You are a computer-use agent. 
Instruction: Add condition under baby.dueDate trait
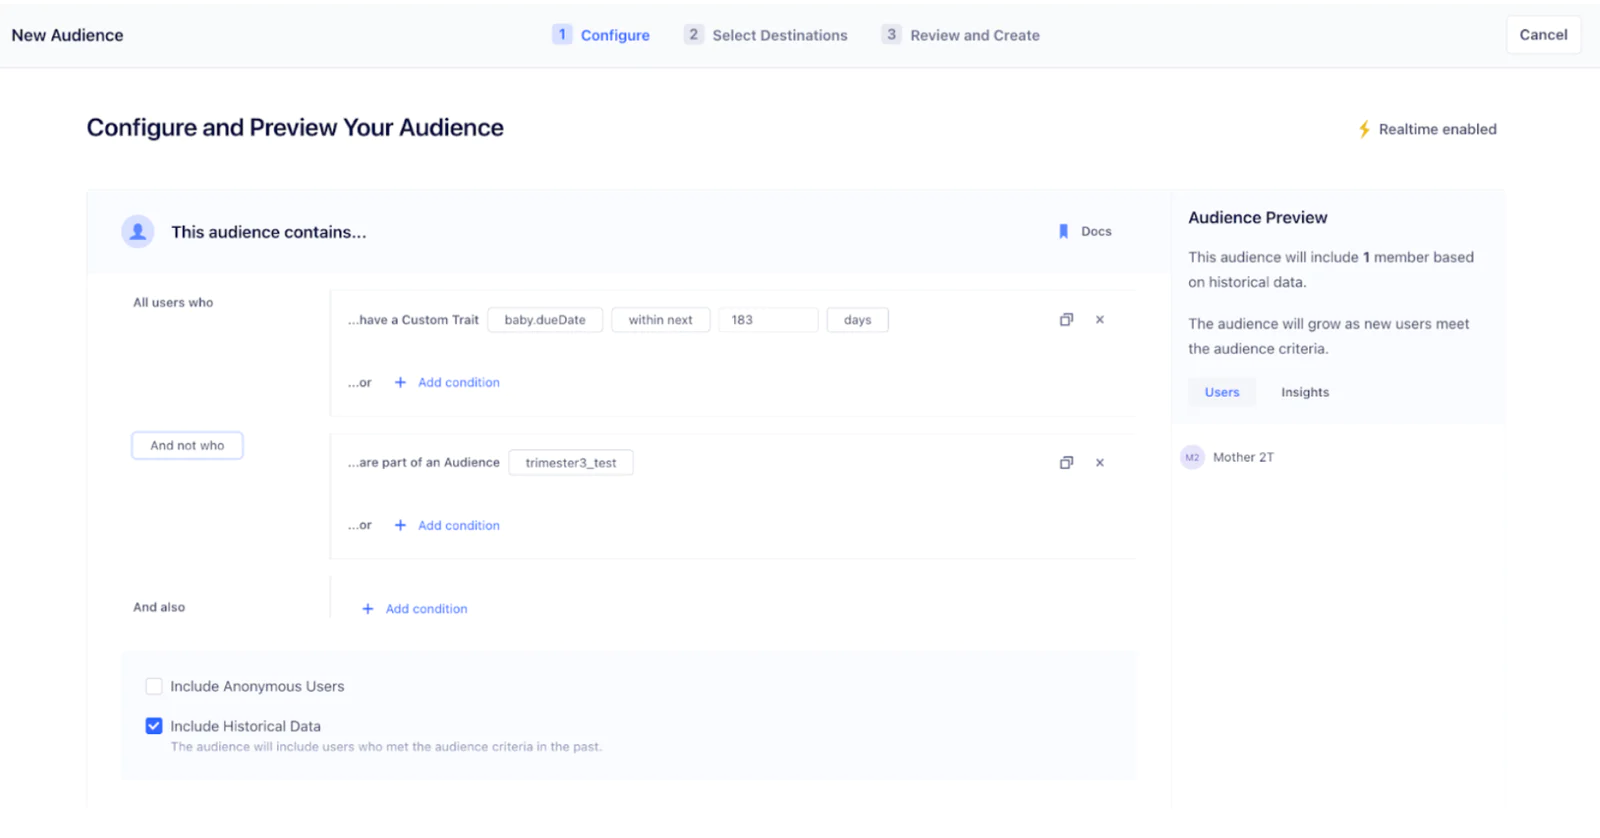point(459,382)
